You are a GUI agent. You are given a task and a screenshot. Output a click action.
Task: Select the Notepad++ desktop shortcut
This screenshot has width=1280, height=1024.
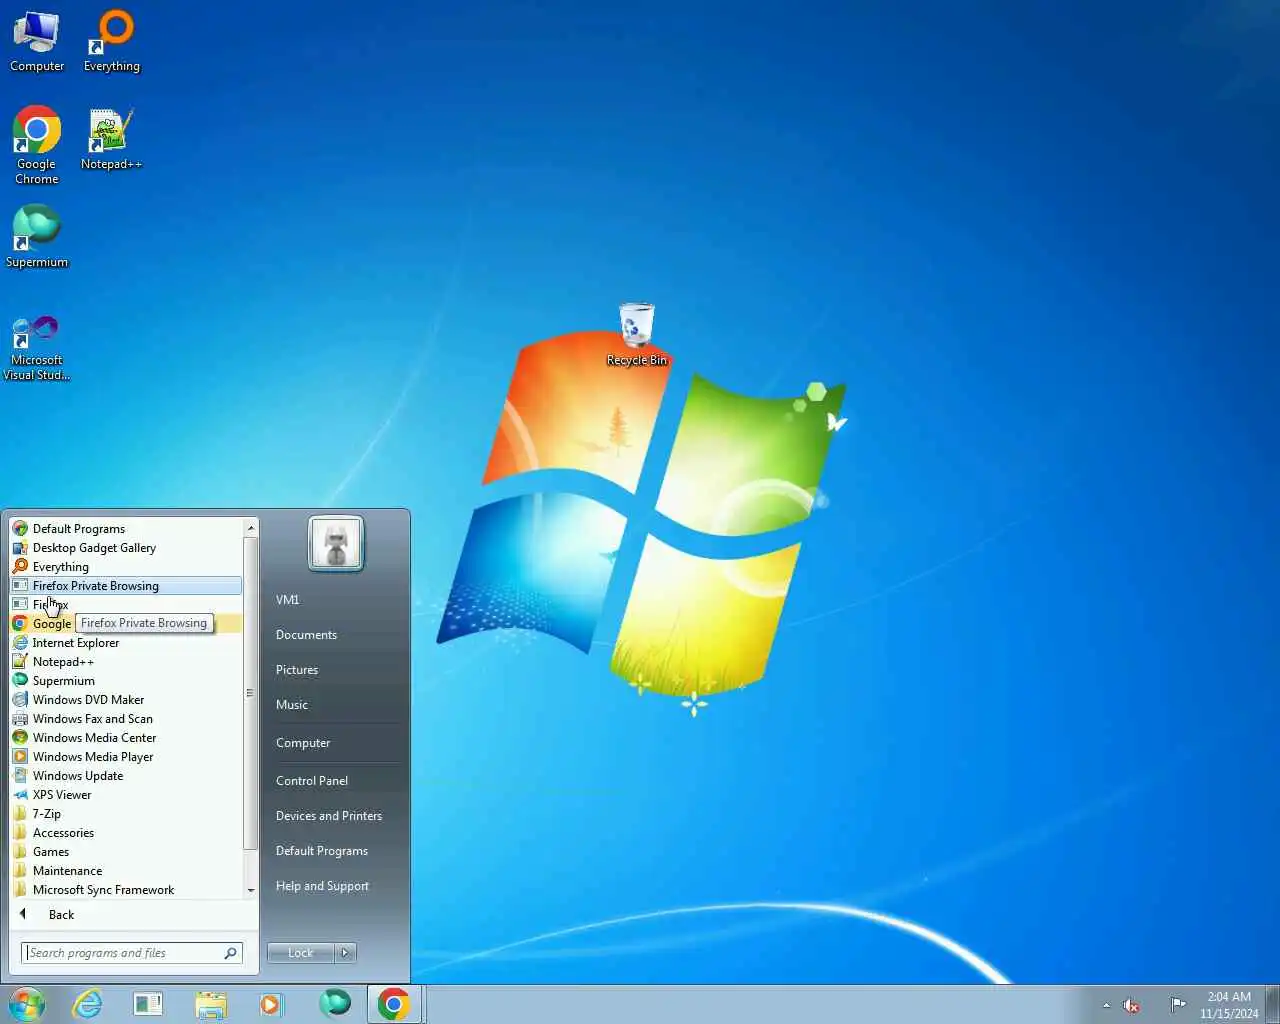(111, 139)
